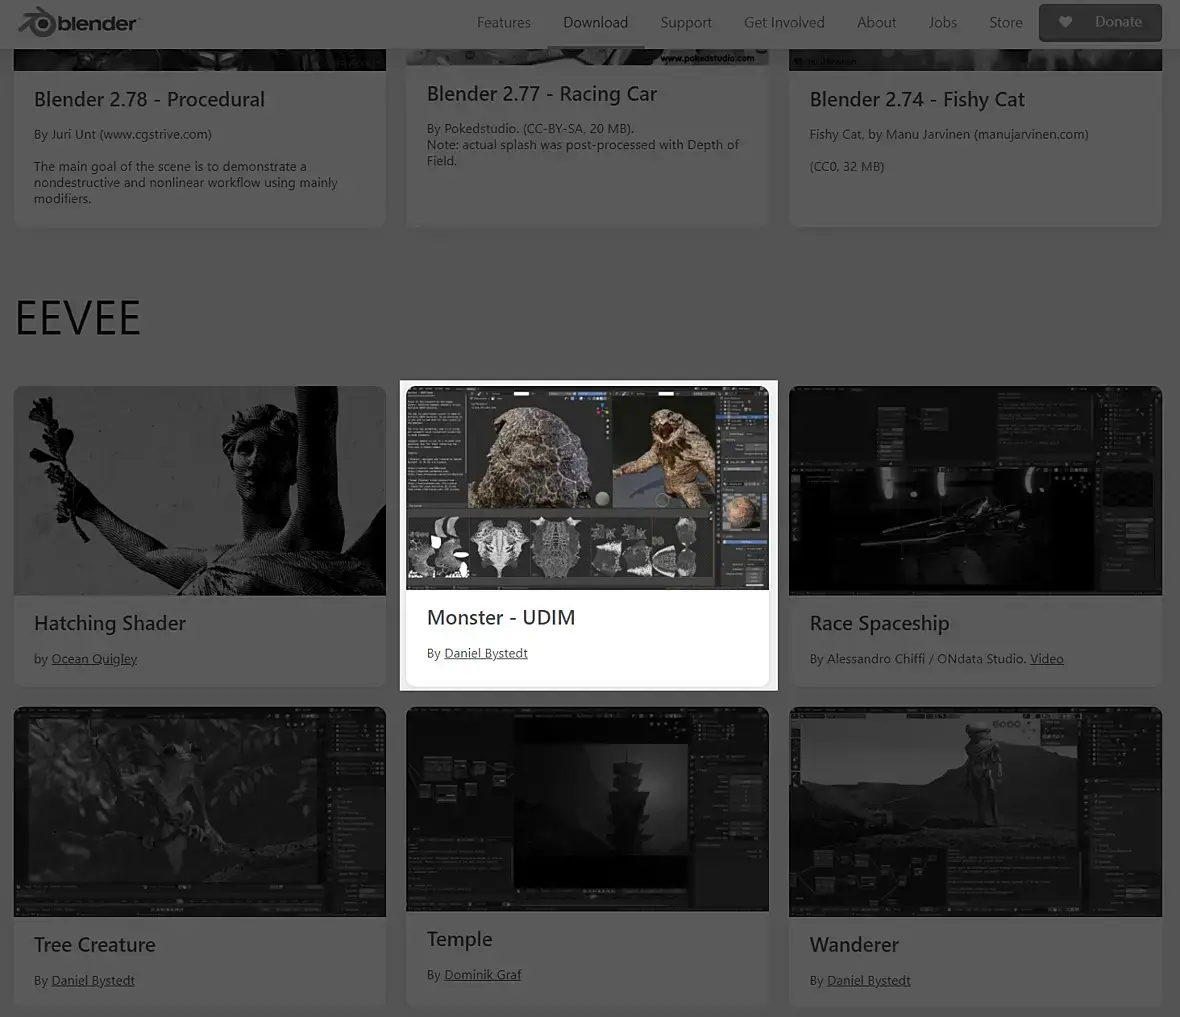Click the Monster - UDIM title
1180x1017 pixels.
click(x=500, y=617)
